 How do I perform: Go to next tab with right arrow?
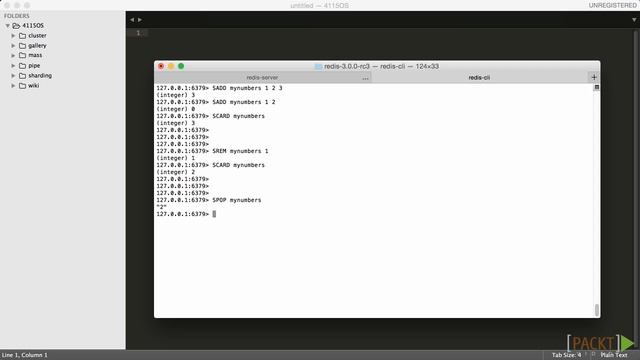[x=140, y=20]
